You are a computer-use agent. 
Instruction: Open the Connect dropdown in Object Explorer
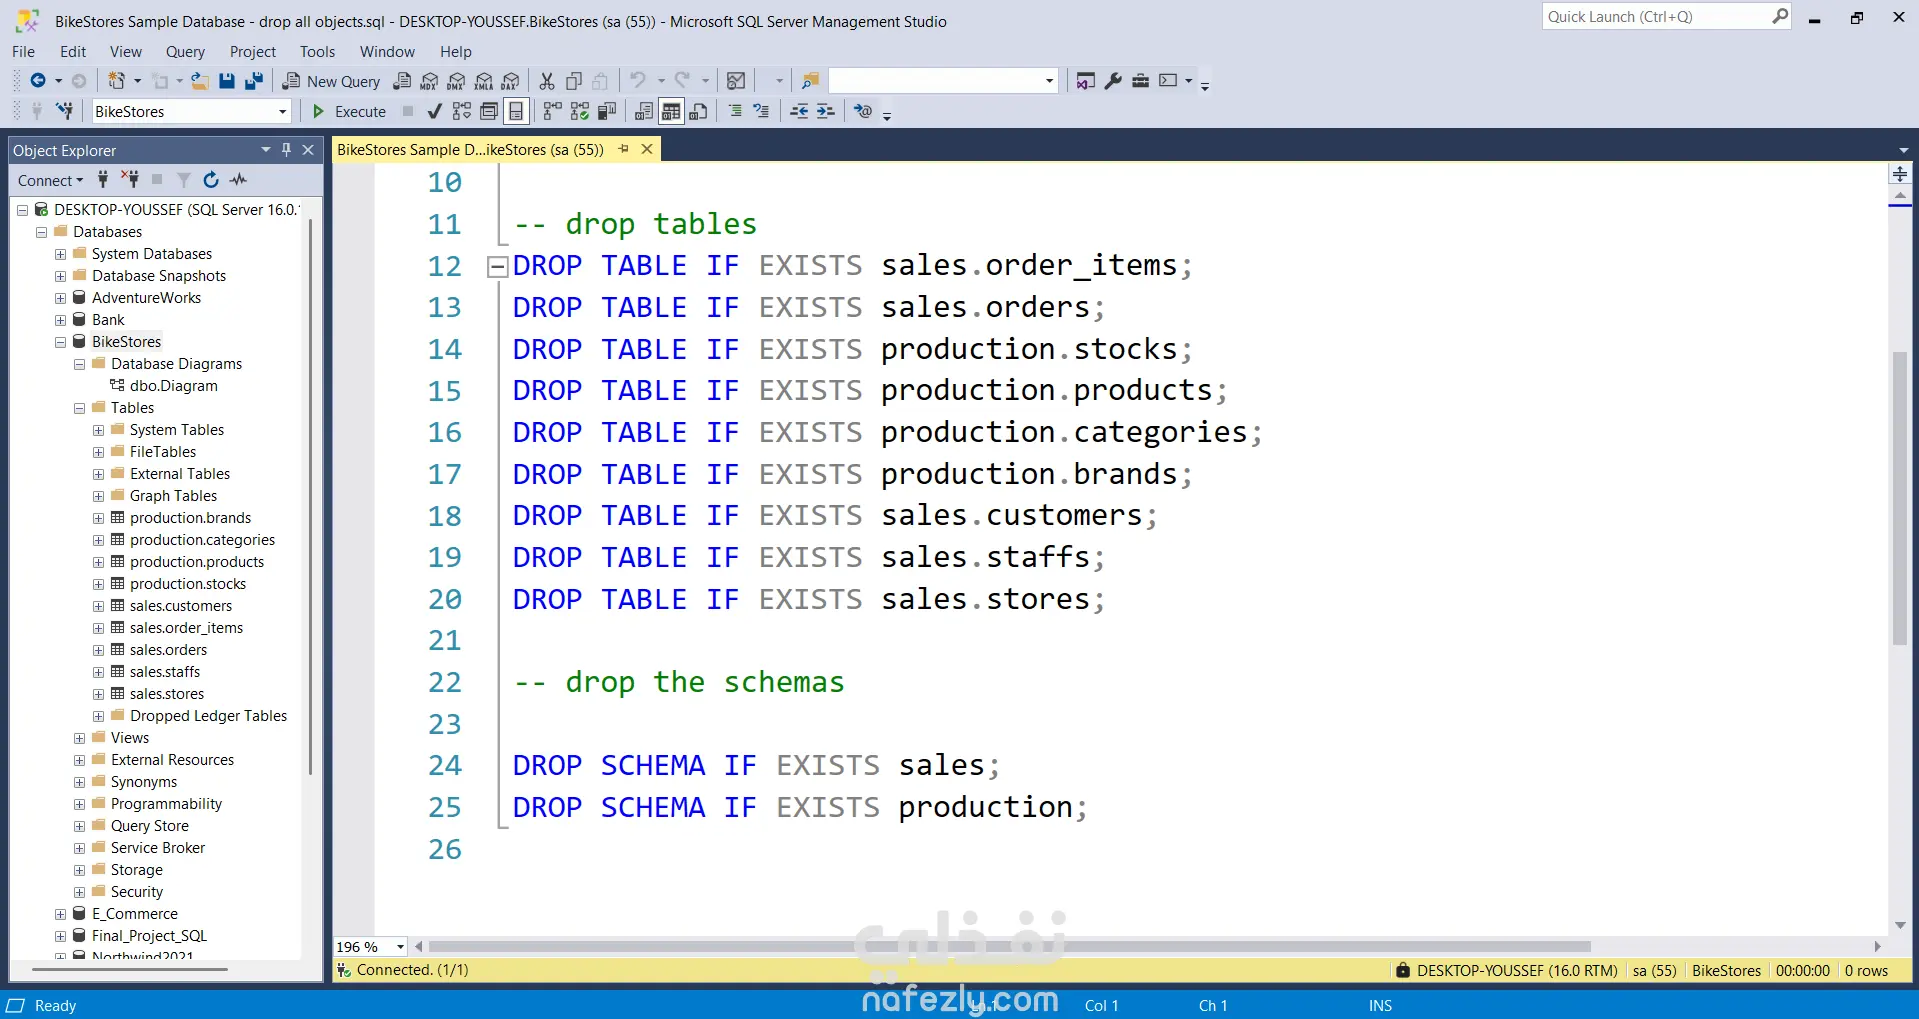pyautogui.click(x=50, y=180)
